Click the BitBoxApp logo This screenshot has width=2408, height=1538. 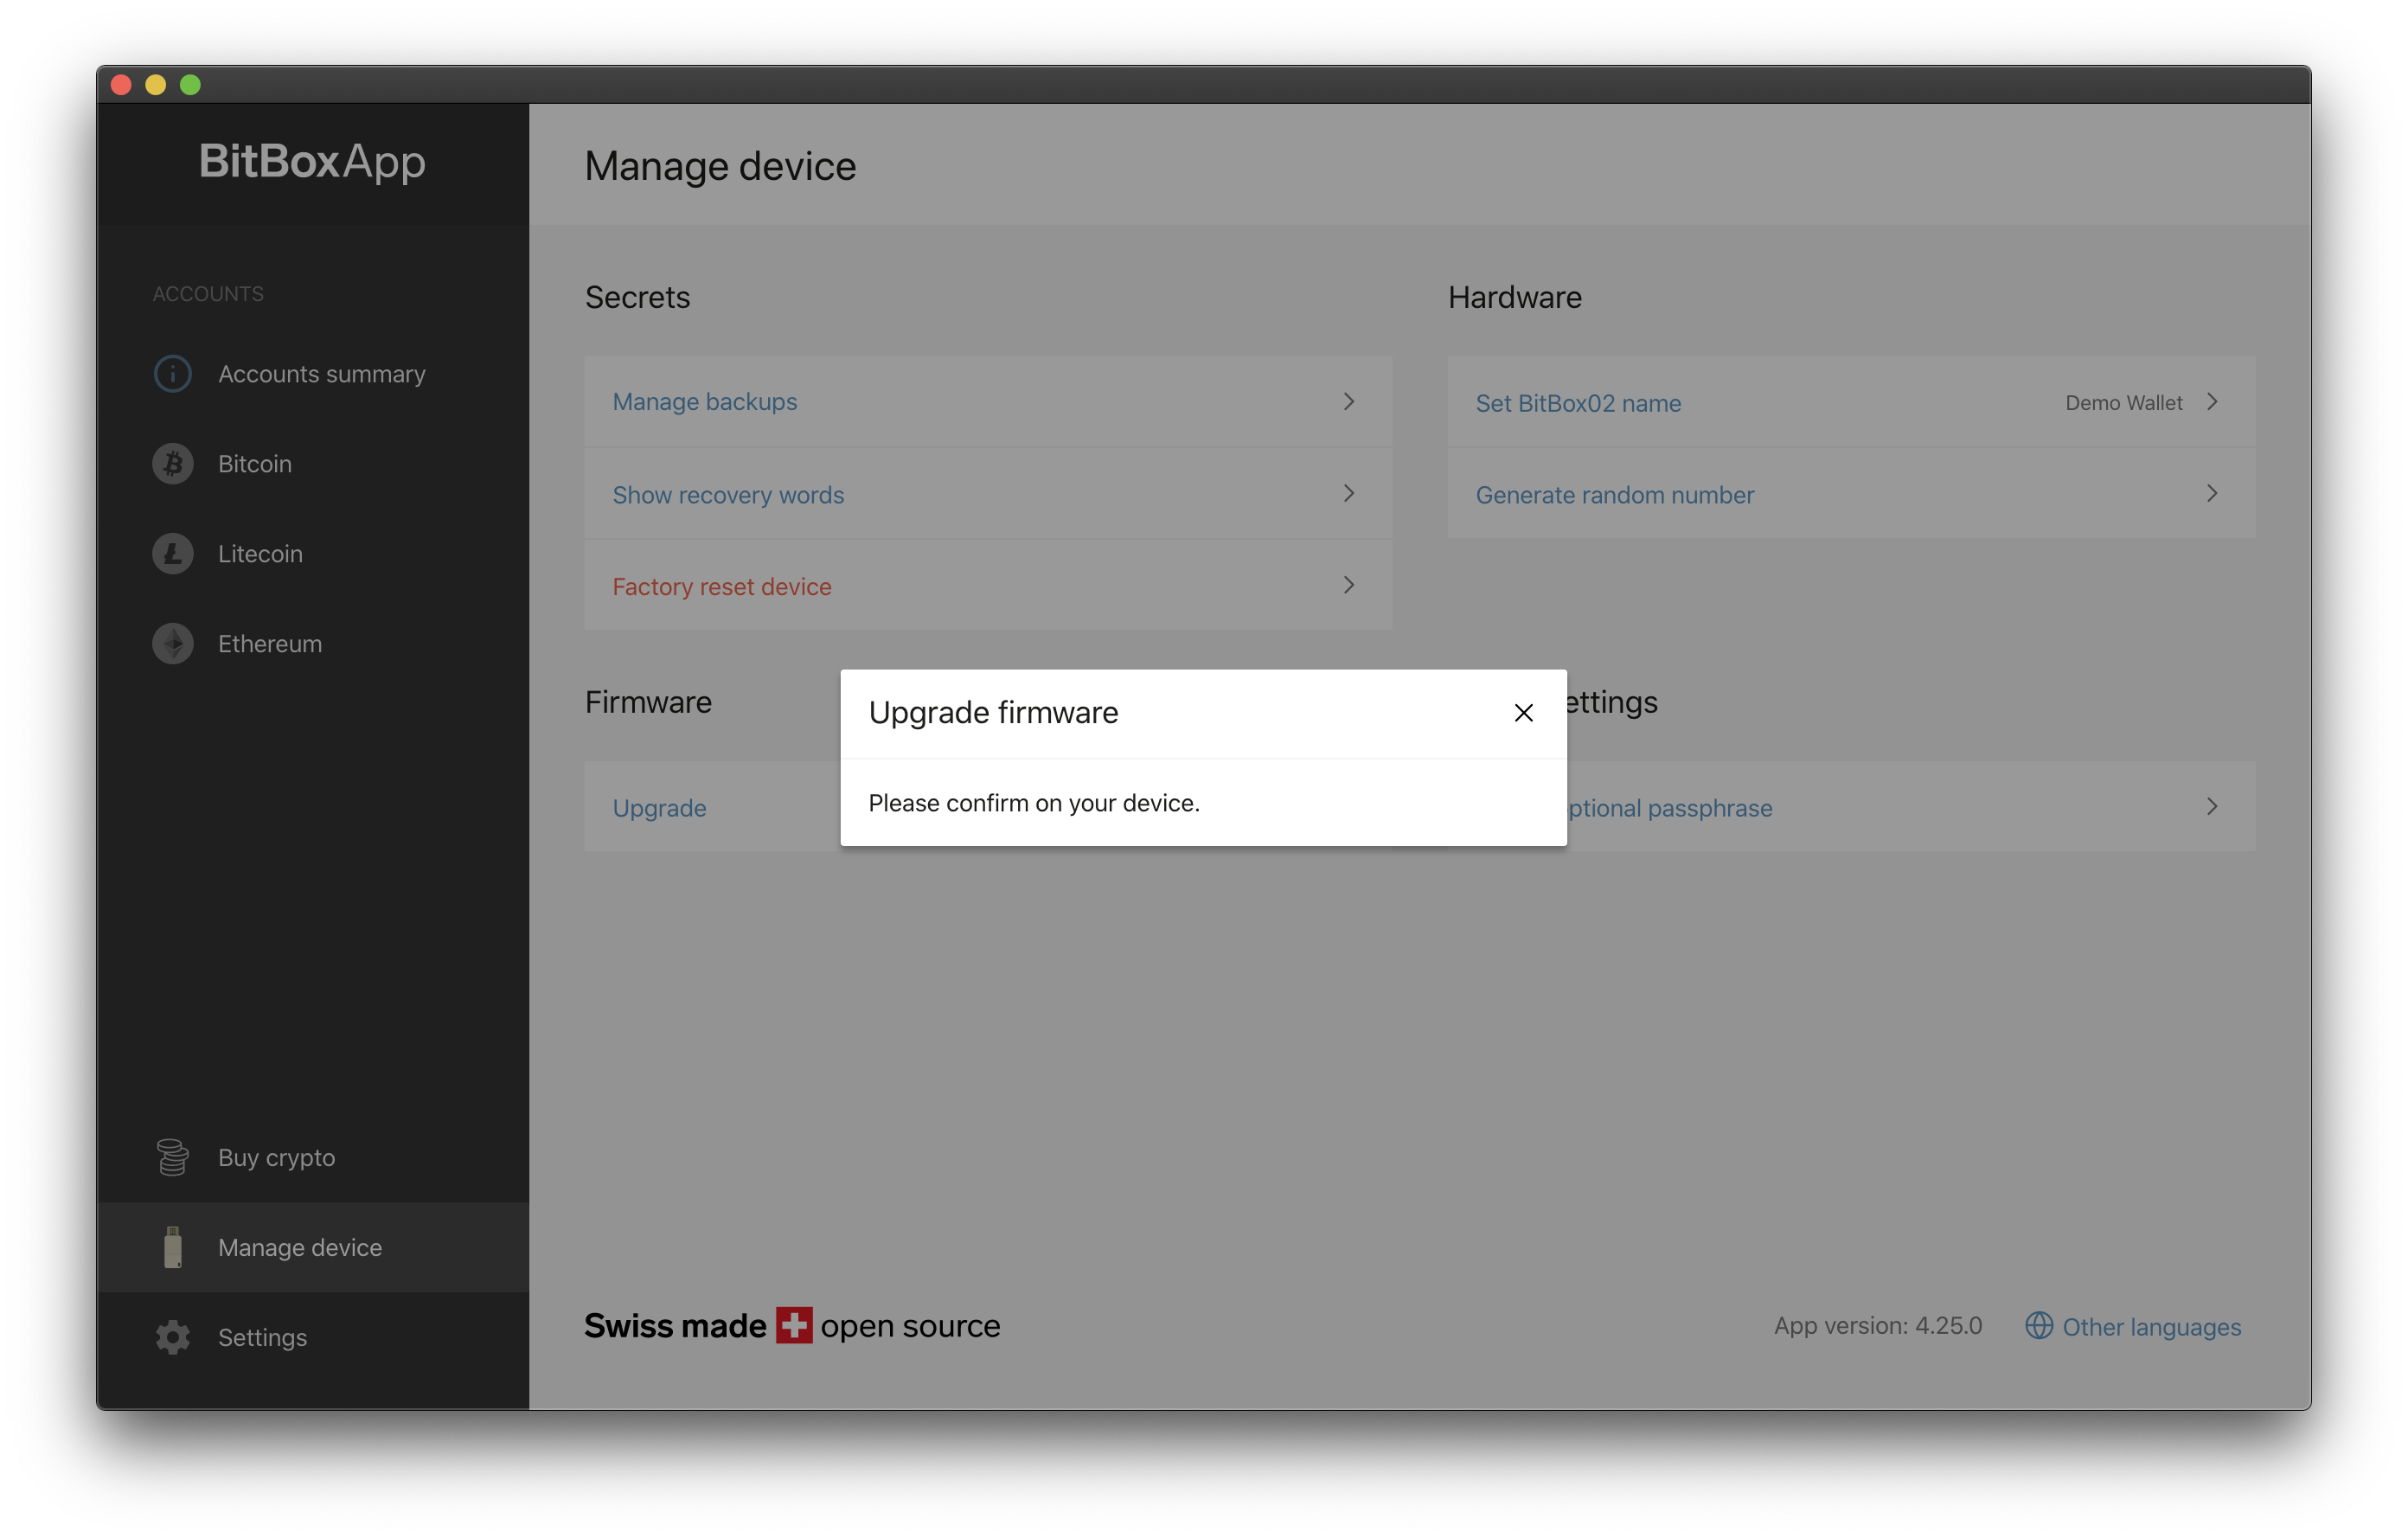coord(312,162)
